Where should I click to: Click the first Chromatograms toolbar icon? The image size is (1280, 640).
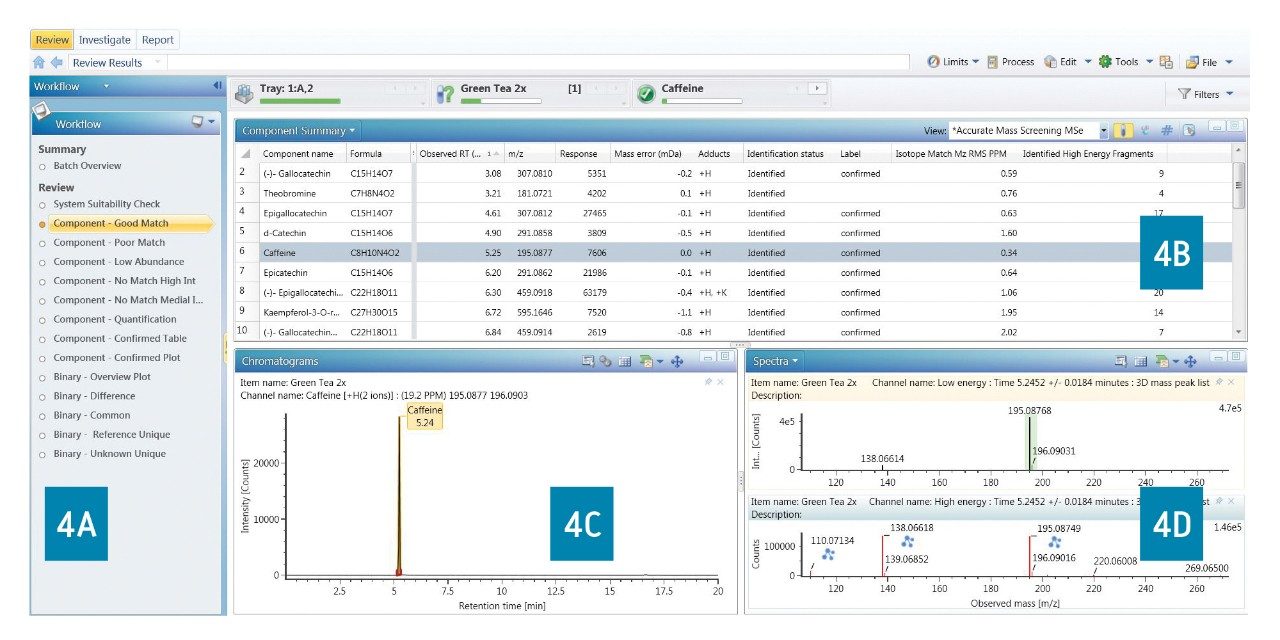pos(589,361)
